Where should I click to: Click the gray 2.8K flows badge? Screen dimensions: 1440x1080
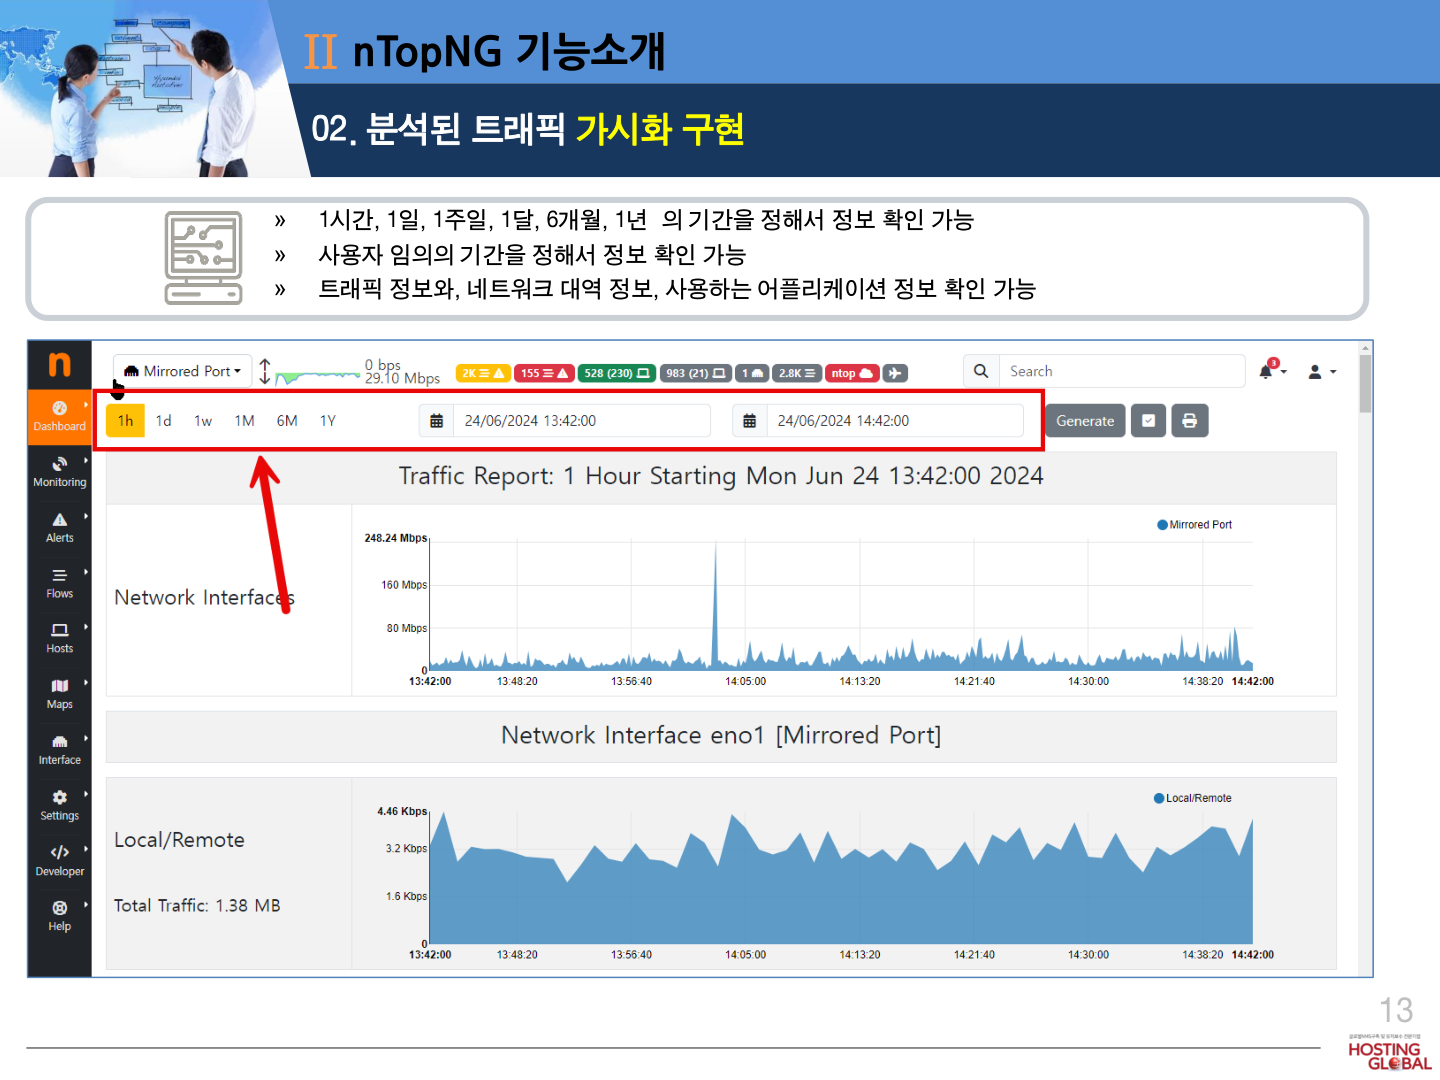tap(797, 373)
